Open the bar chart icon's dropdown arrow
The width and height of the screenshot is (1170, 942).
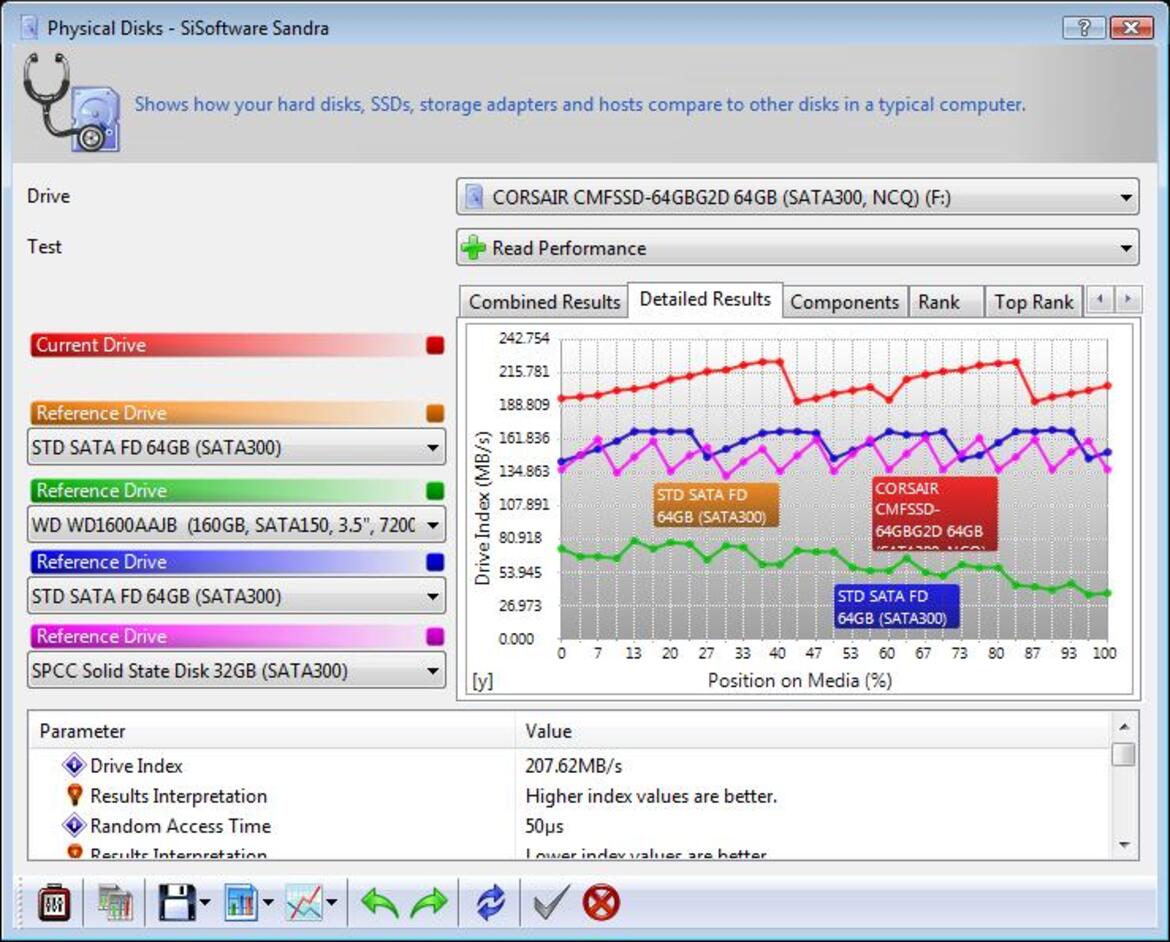point(268,903)
